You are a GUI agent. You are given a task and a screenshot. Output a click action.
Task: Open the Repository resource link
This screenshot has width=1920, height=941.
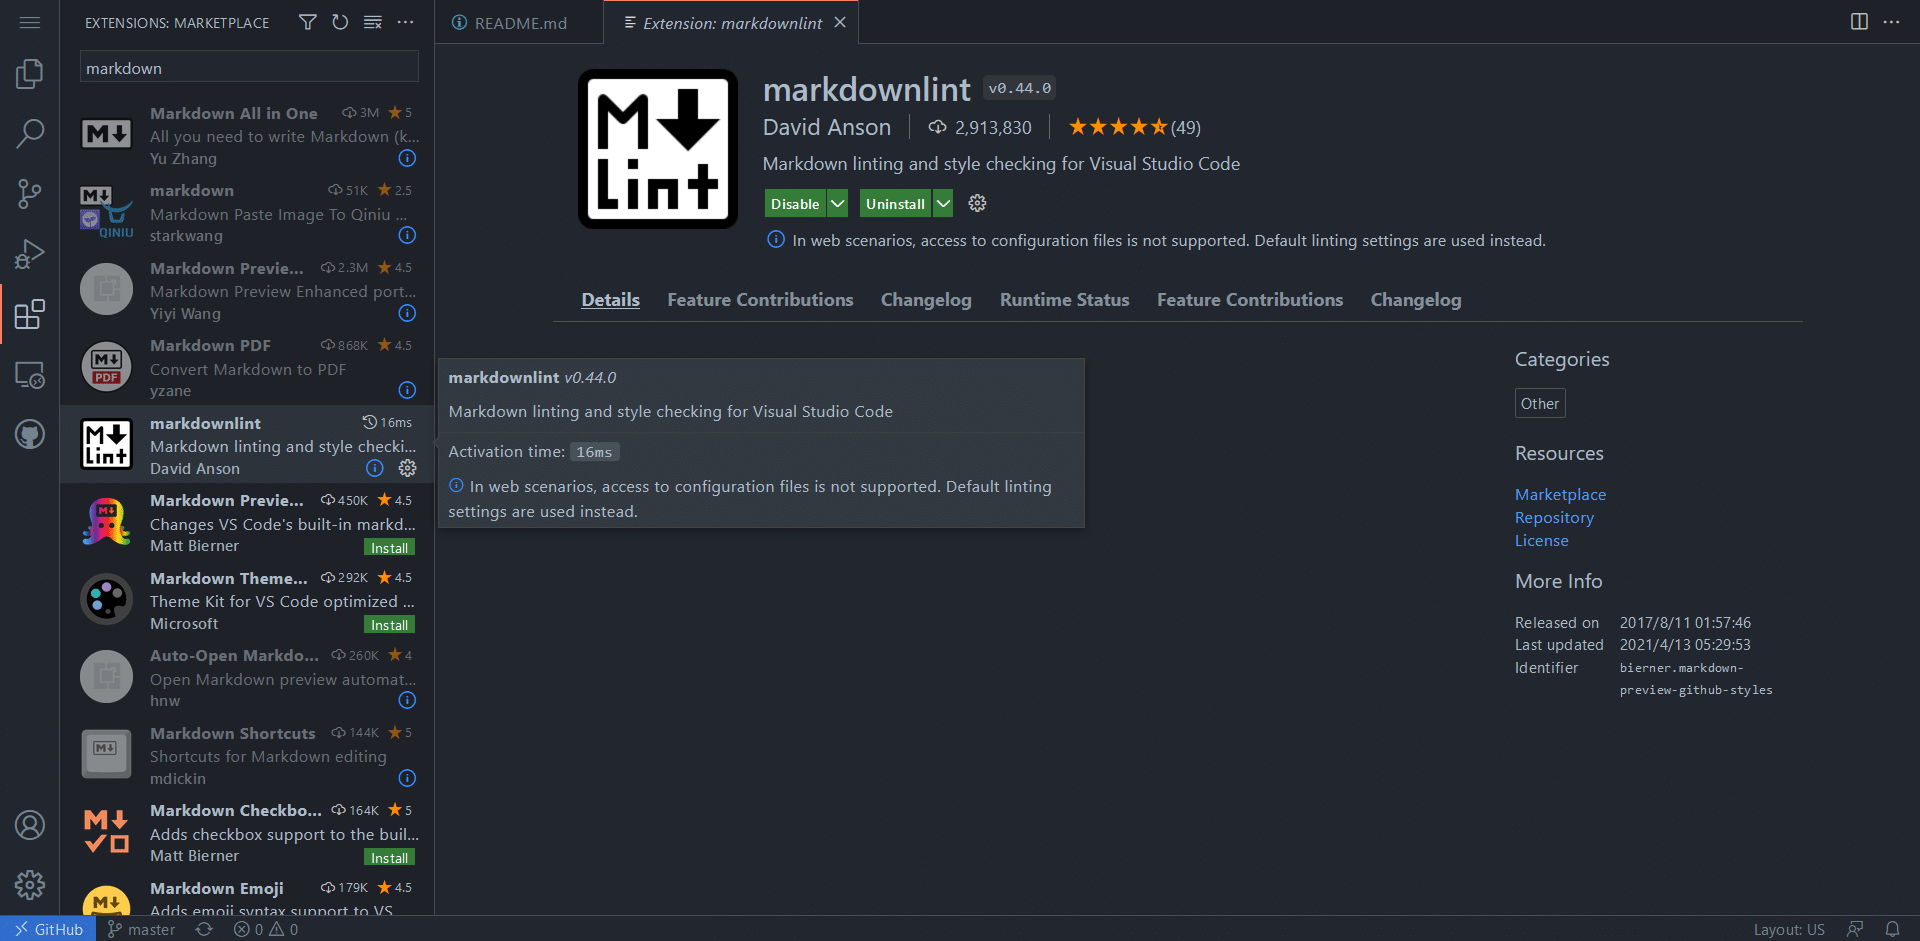(x=1554, y=517)
